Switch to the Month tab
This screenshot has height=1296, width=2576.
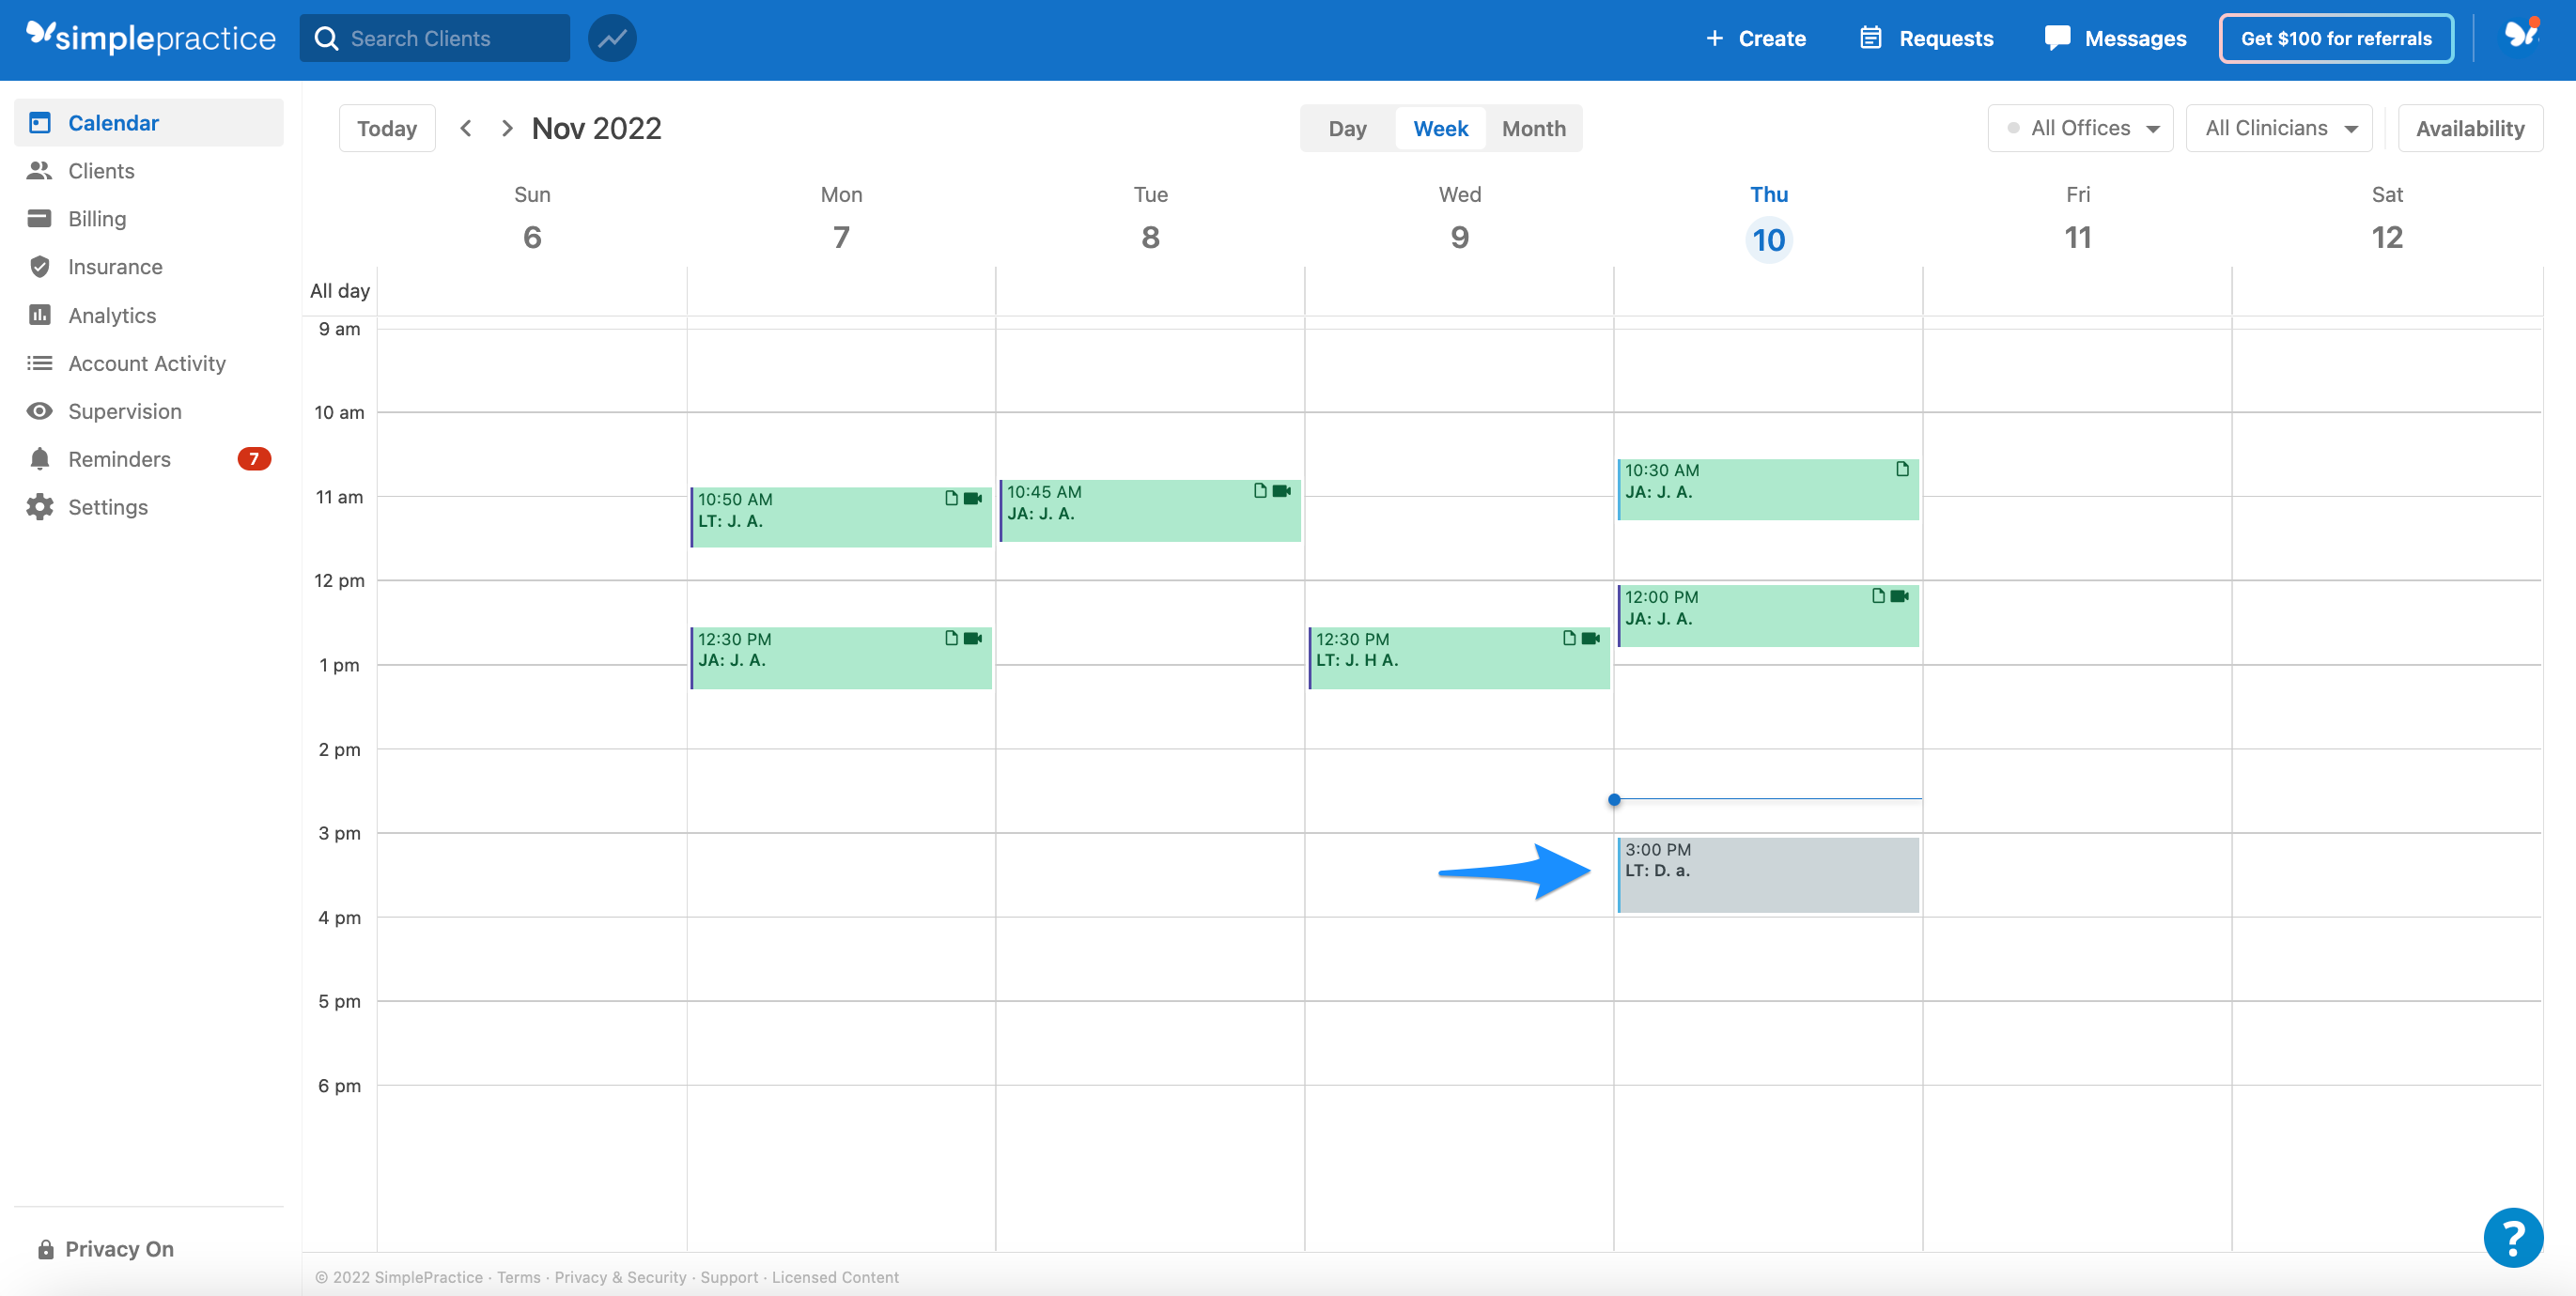[x=1533, y=128]
